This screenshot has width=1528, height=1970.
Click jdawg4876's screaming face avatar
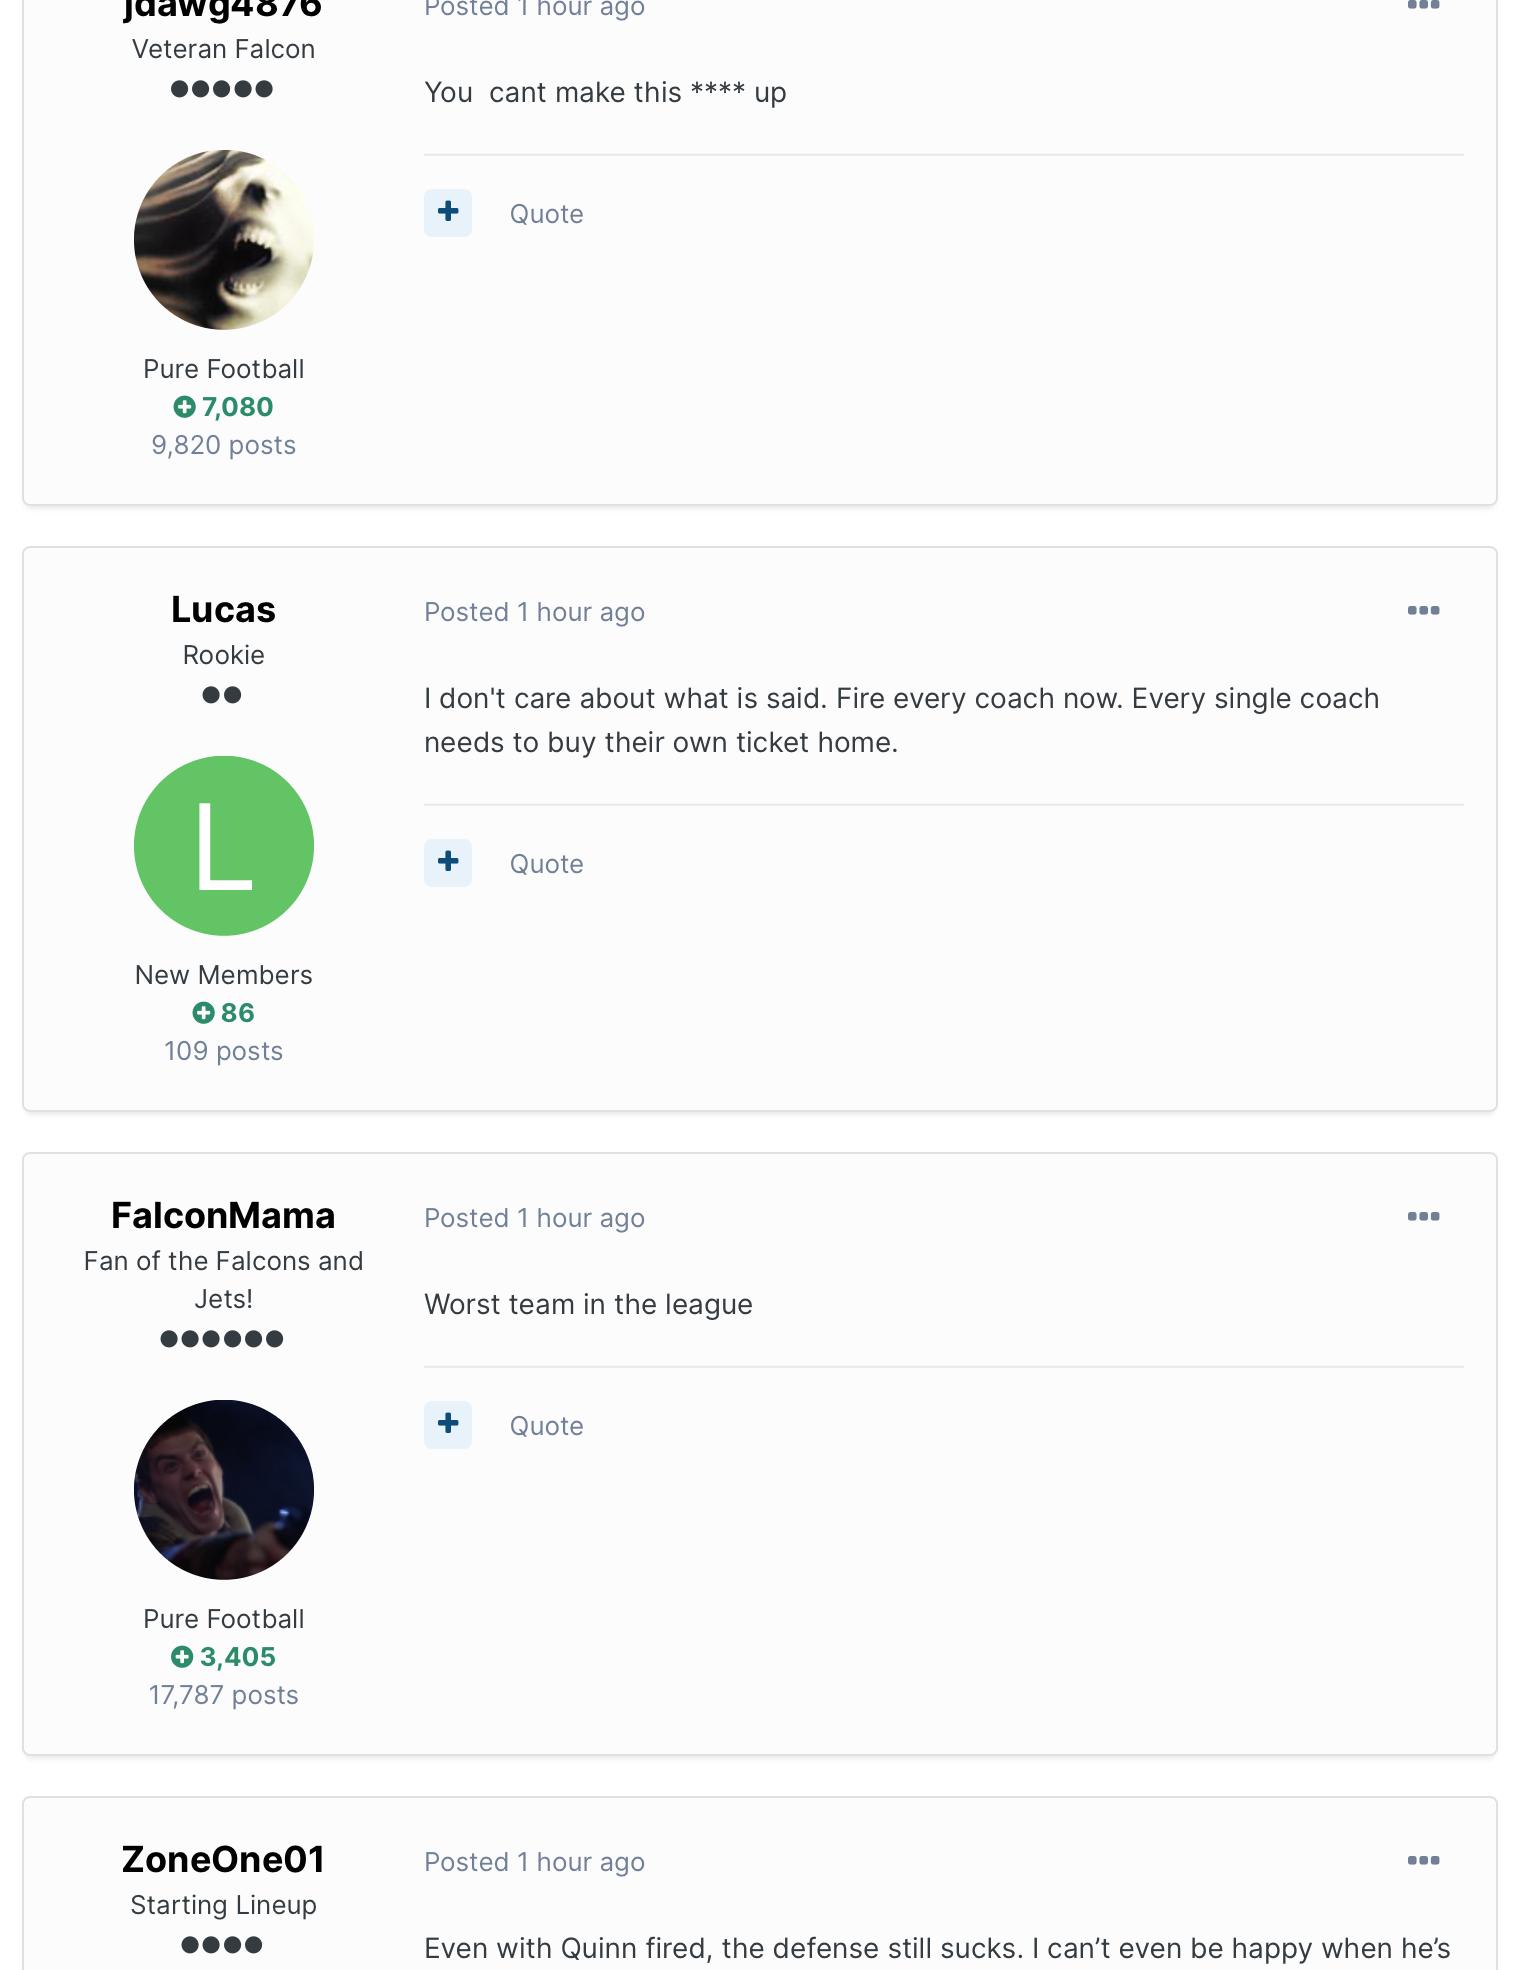pyautogui.click(x=224, y=240)
